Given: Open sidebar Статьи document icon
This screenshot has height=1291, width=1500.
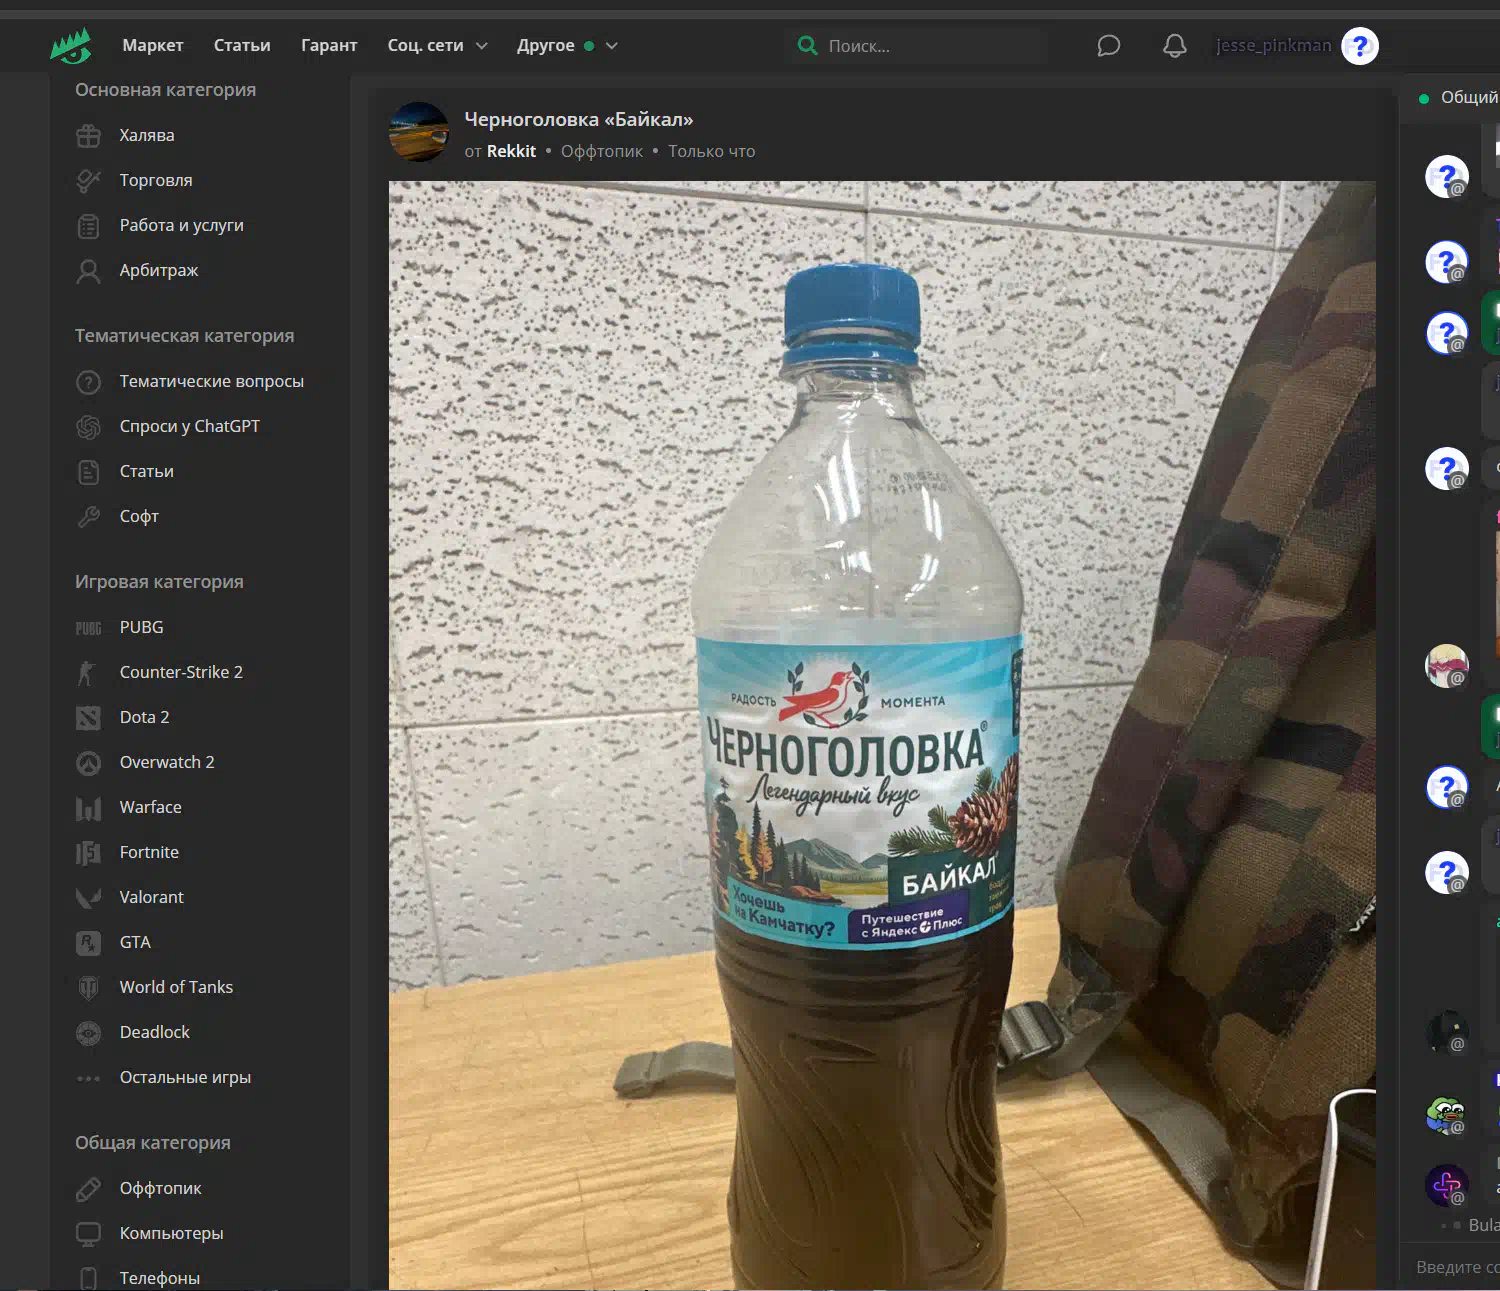Looking at the screenshot, I should (x=89, y=472).
